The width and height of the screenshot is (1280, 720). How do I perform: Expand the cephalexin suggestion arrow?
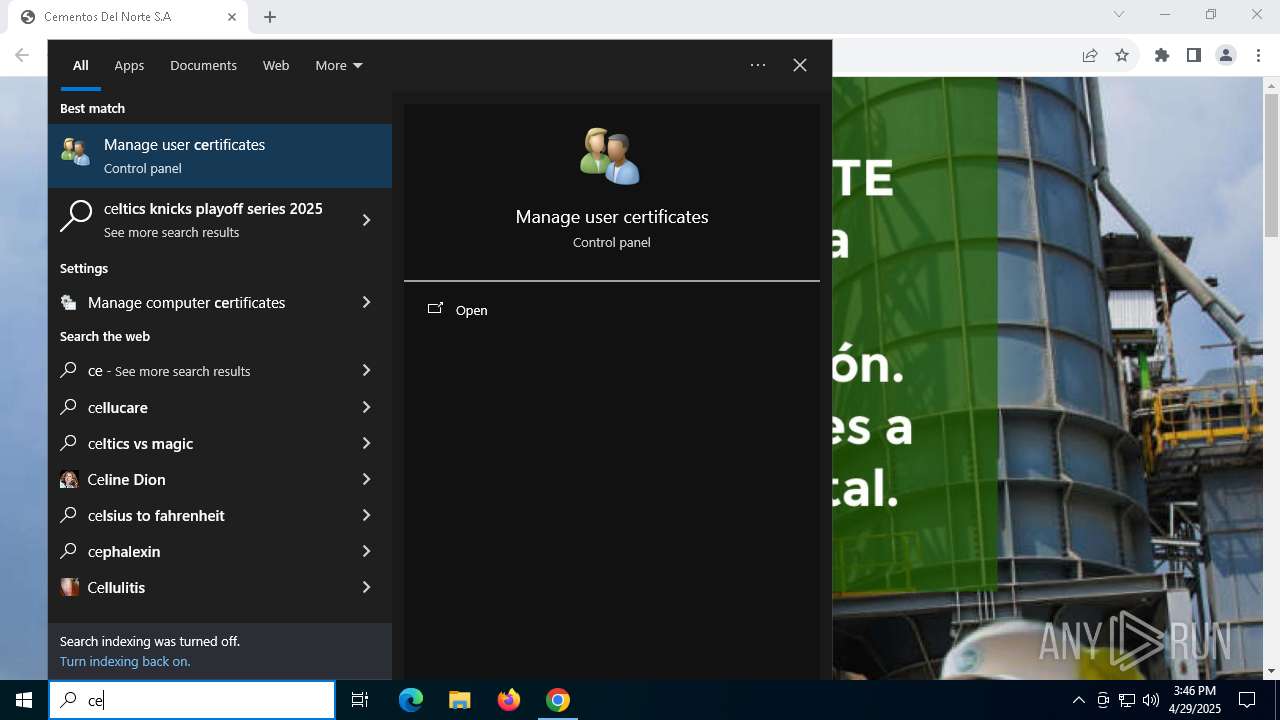coord(366,551)
